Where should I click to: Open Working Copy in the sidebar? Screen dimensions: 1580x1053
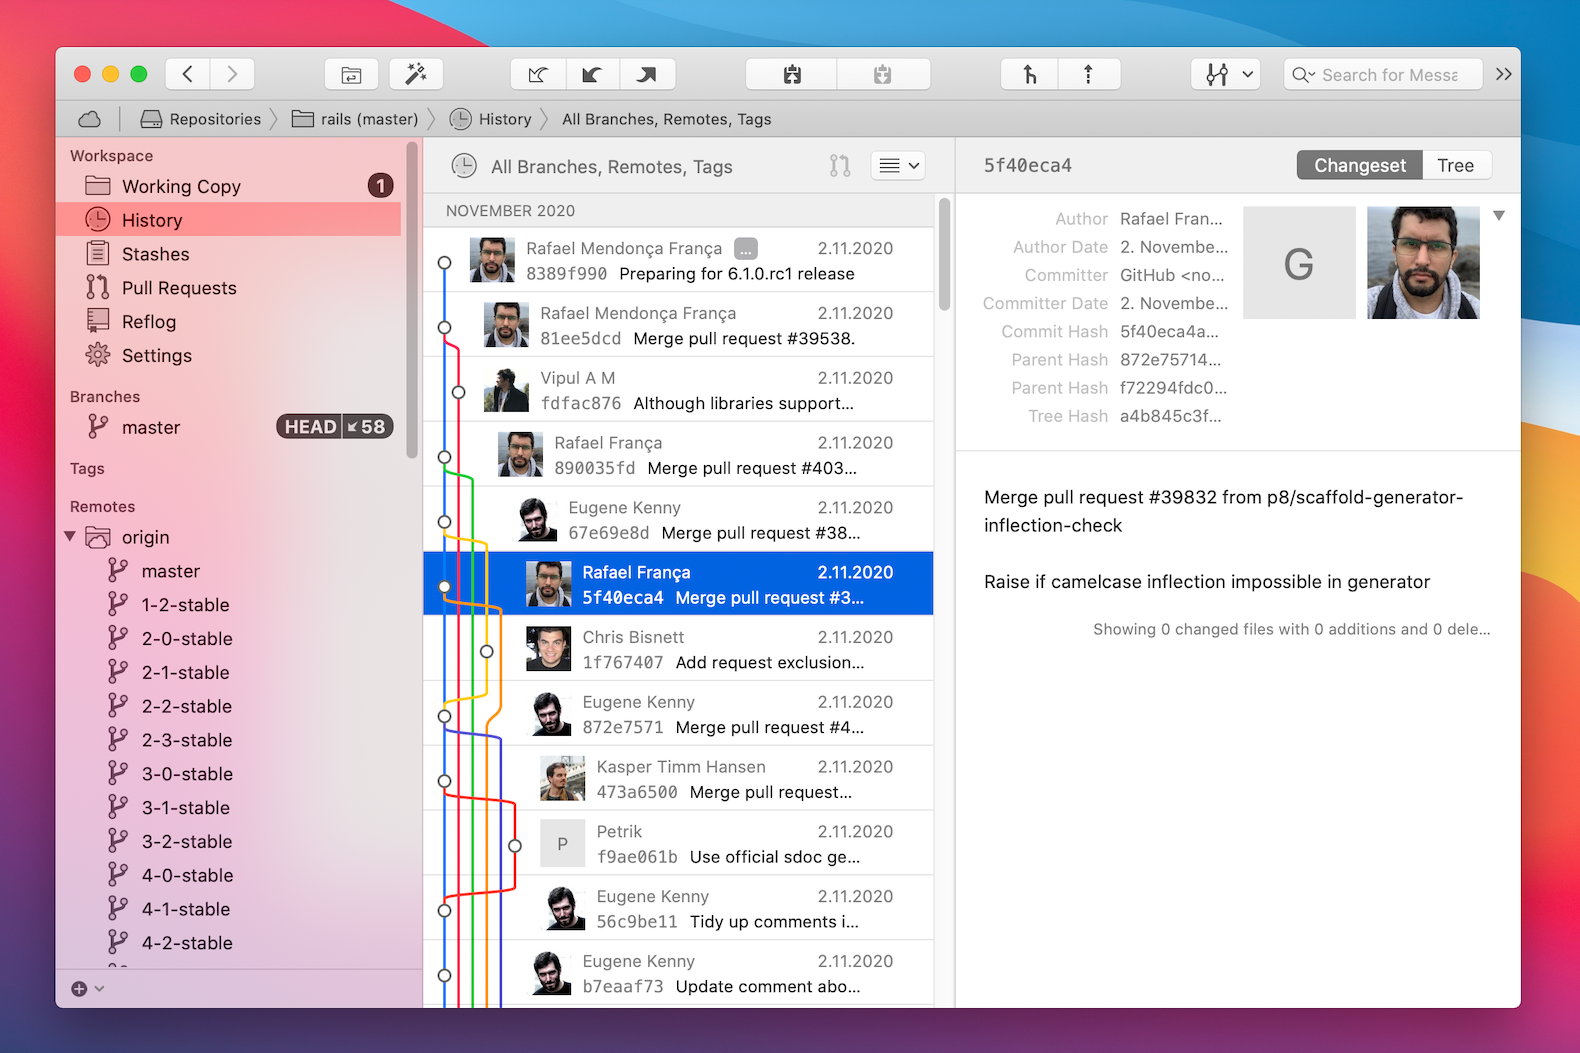point(181,187)
